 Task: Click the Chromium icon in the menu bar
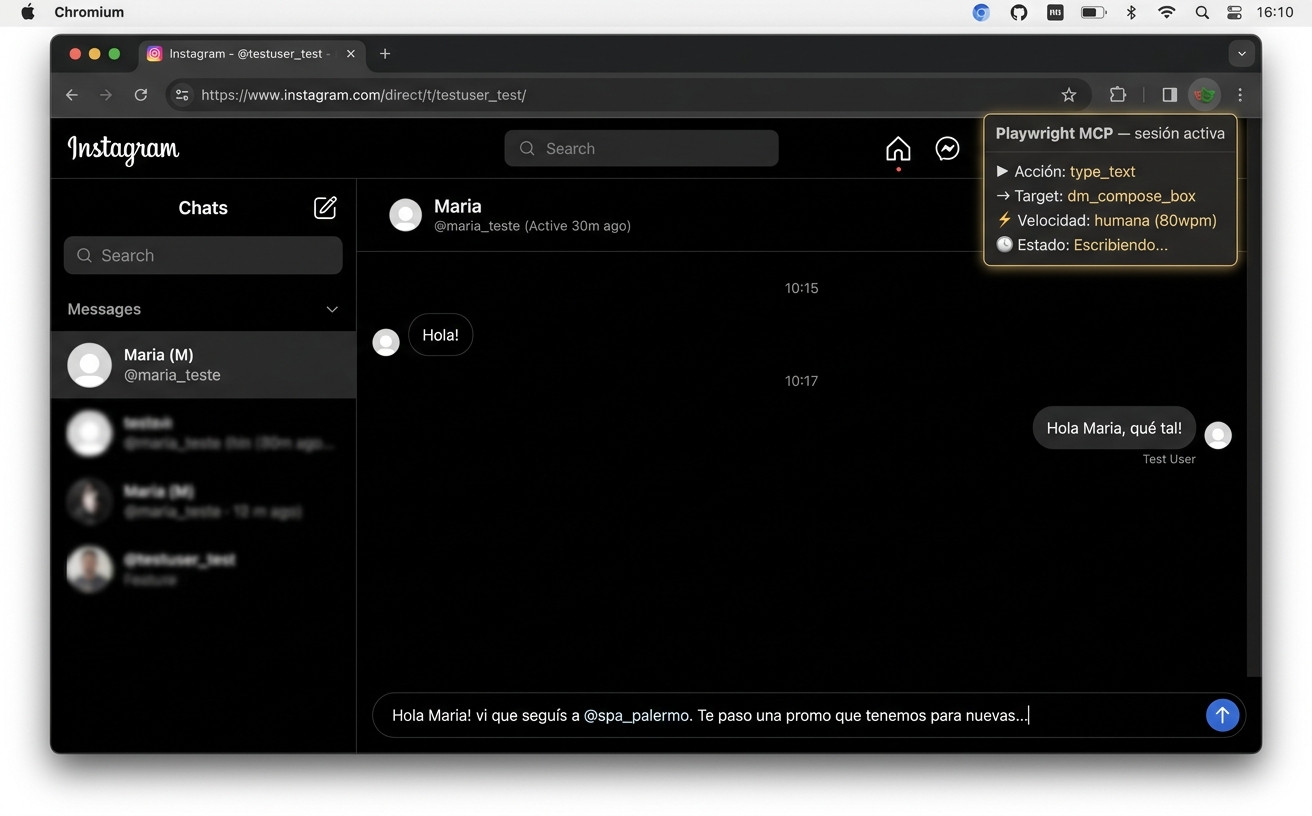pyautogui.click(x=981, y=12)
